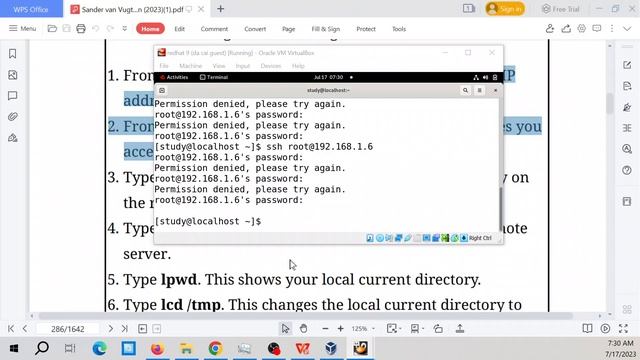Open the Comments panel in left sidebar
Image resolution: width=640 pixels, height=360 pixels.
[x=13, y=96]
